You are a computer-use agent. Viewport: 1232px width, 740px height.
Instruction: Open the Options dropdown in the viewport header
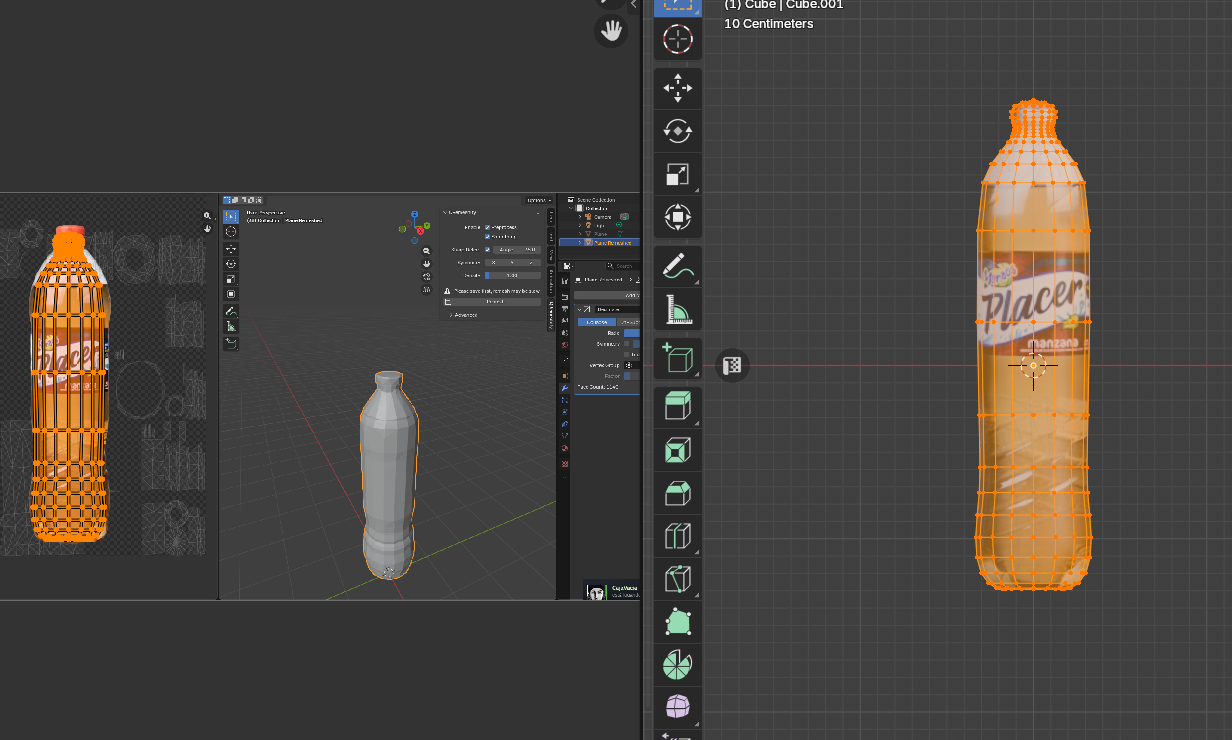538,200
